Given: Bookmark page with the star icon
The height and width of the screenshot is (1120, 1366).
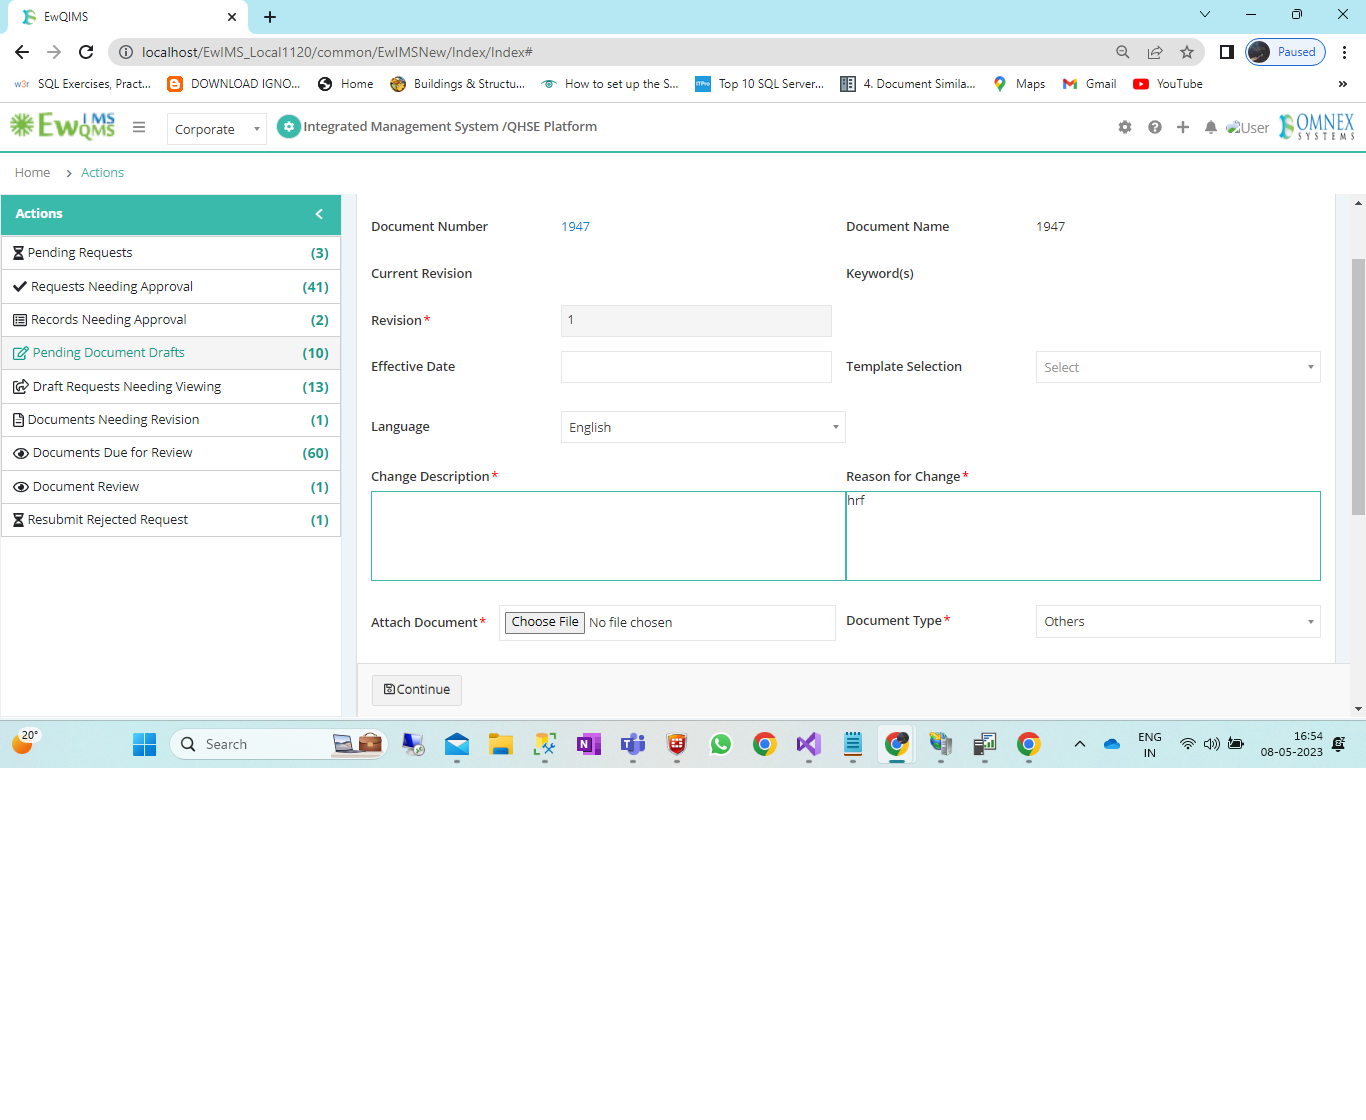Looking at the screenshot, I should [1187, 52].
